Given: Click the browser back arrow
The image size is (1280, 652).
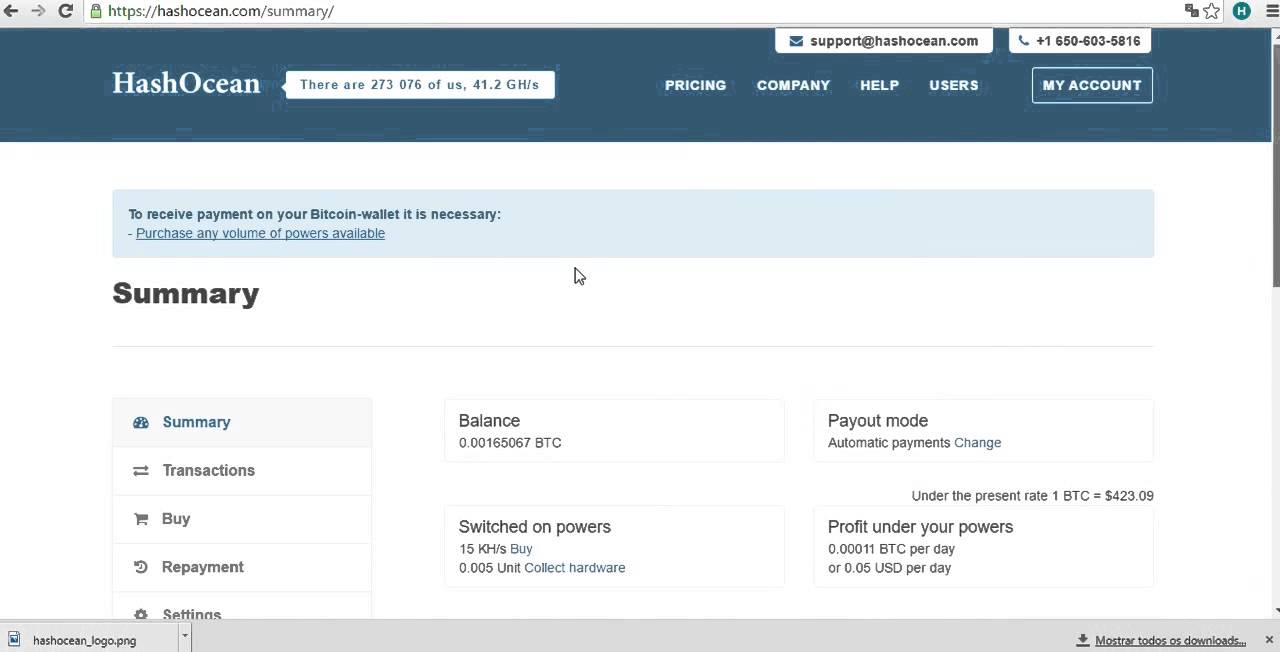Looking at the screenshot, I should (x=11, y=11).
